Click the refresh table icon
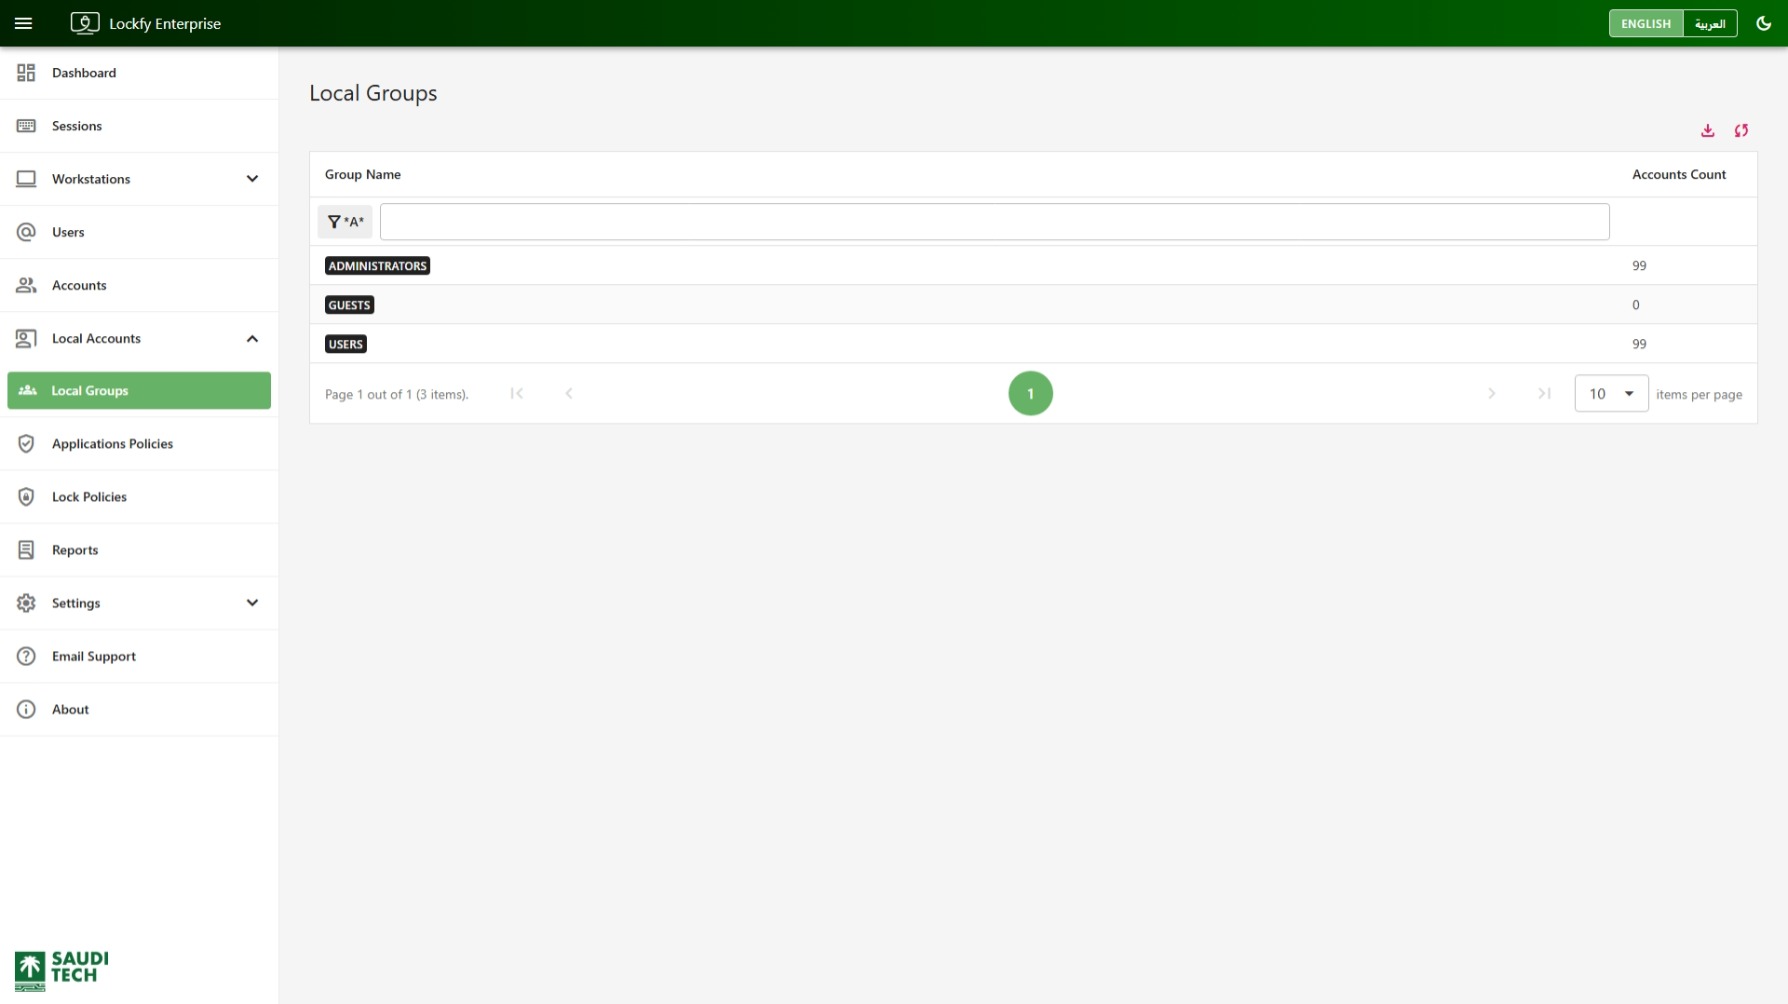 point(1741,131)
